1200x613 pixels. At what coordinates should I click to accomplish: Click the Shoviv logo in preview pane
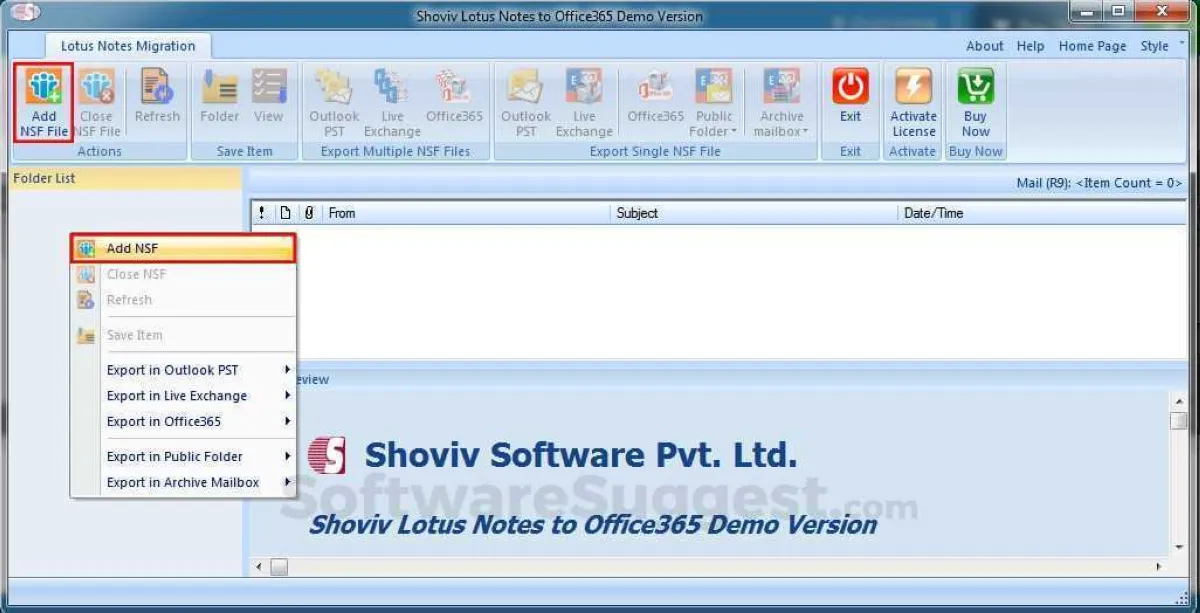click(326, 455)
